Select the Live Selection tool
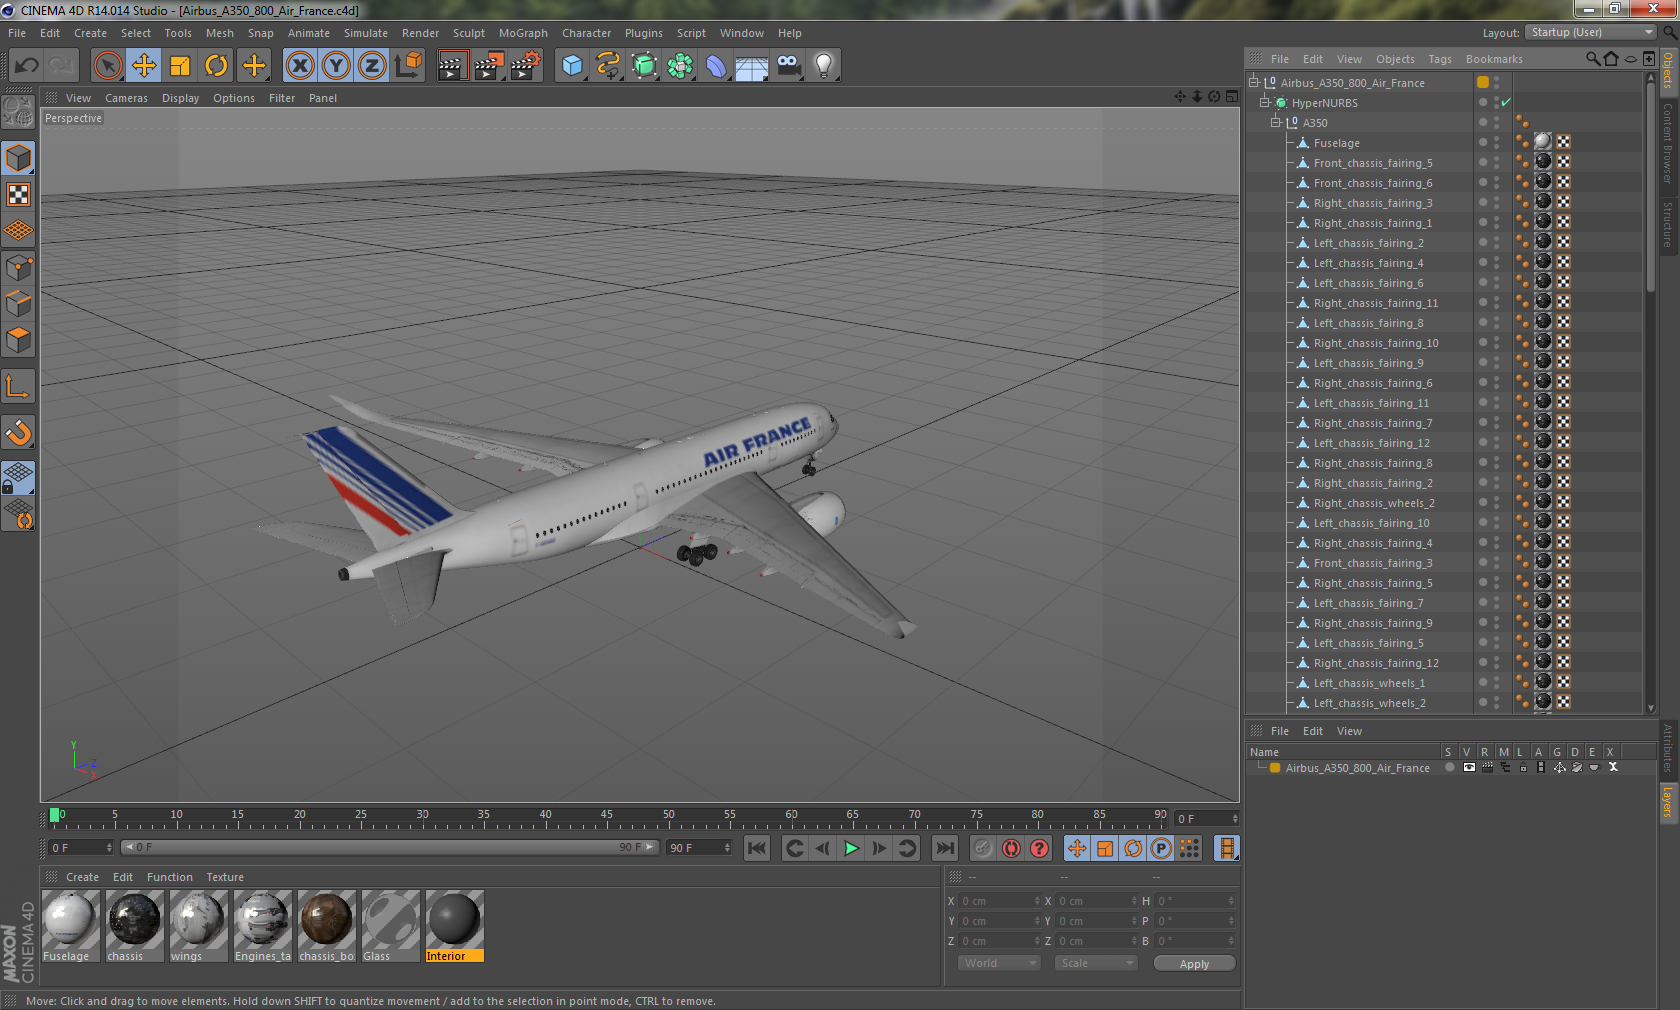Viewport: 1680px width, 1010px height. (107, 66)
